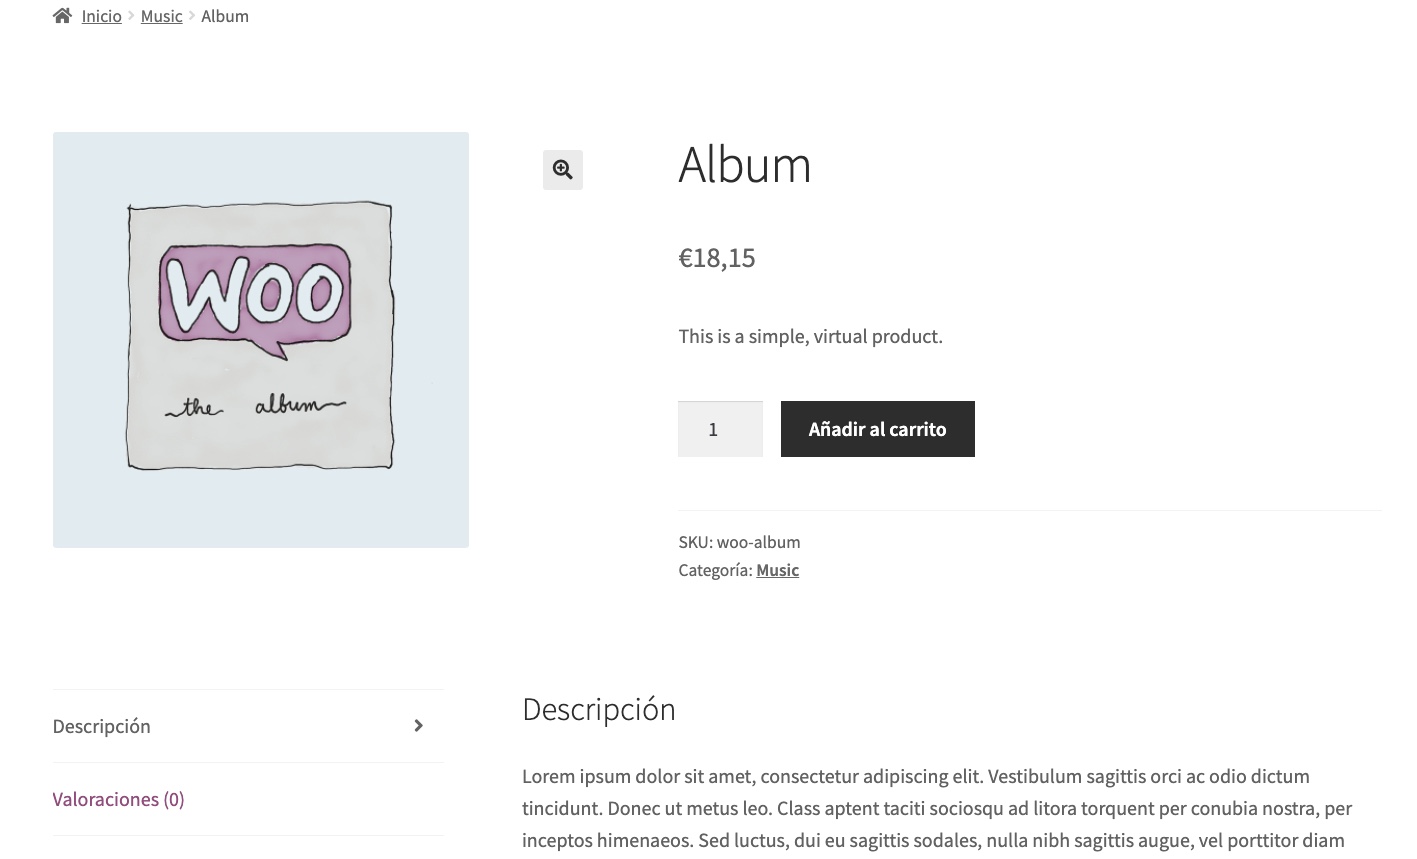Screen dimensions: 1417x859
Task: Click the Album breadcrumb text
Action: (x=225, y=16)
